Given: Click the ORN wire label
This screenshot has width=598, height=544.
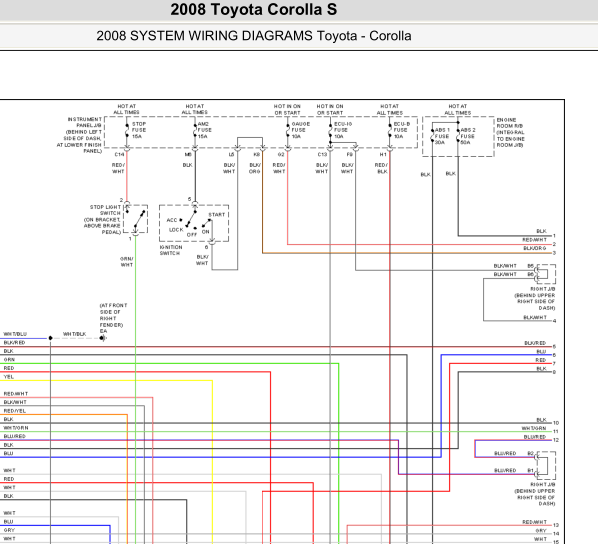Looking at the screenshot, I should pos(9,360).
